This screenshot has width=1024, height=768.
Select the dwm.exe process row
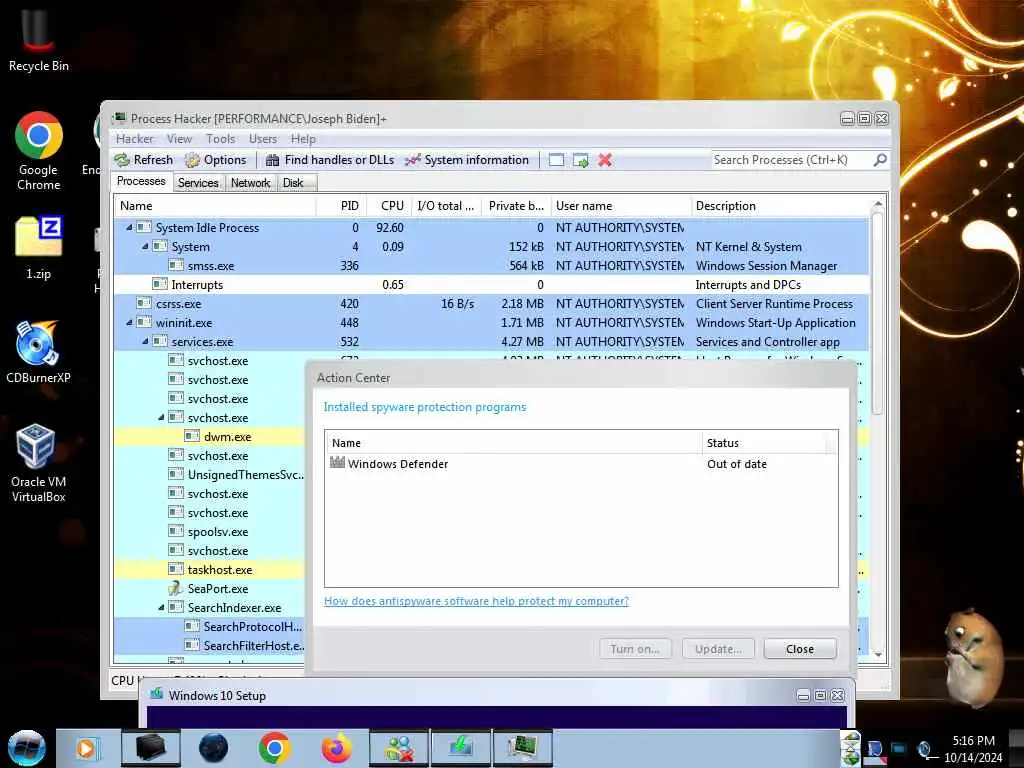(209, 436)
